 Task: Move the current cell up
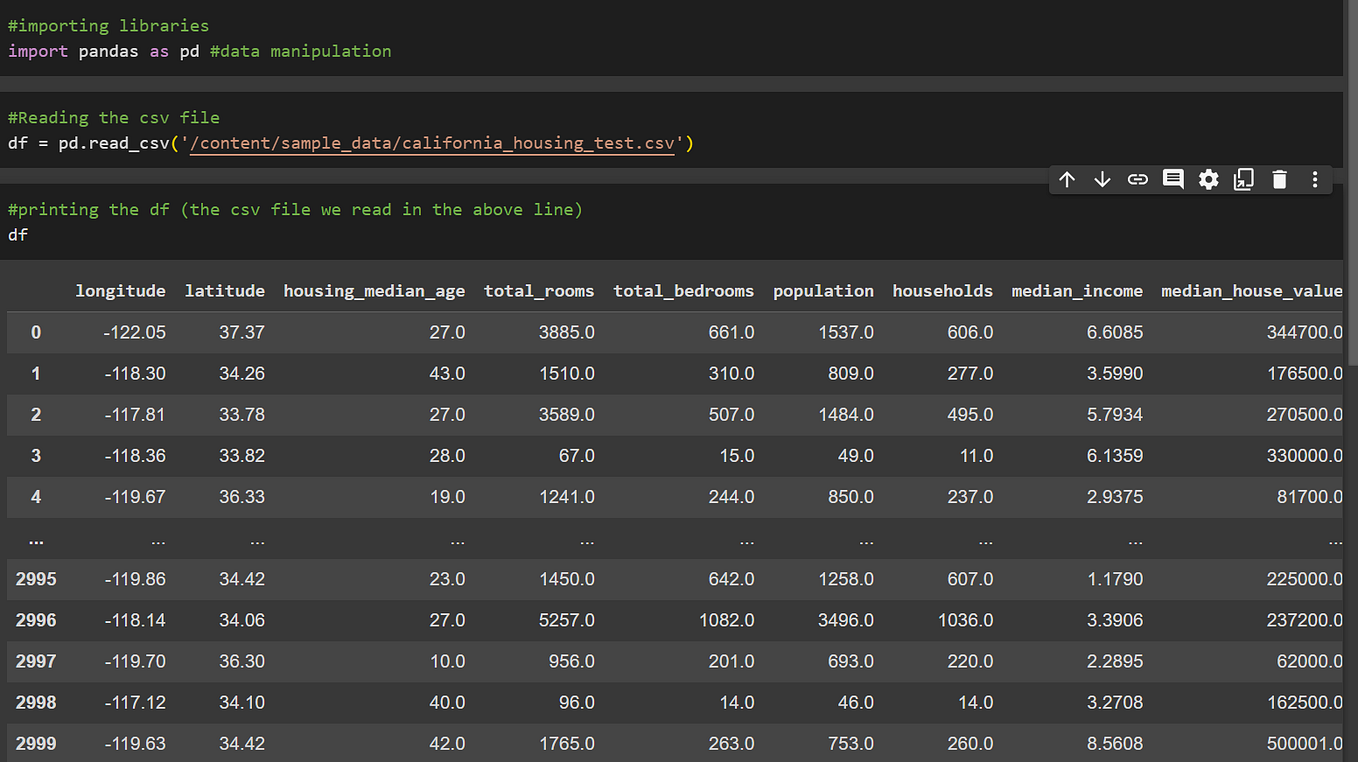coord(1066,179)
